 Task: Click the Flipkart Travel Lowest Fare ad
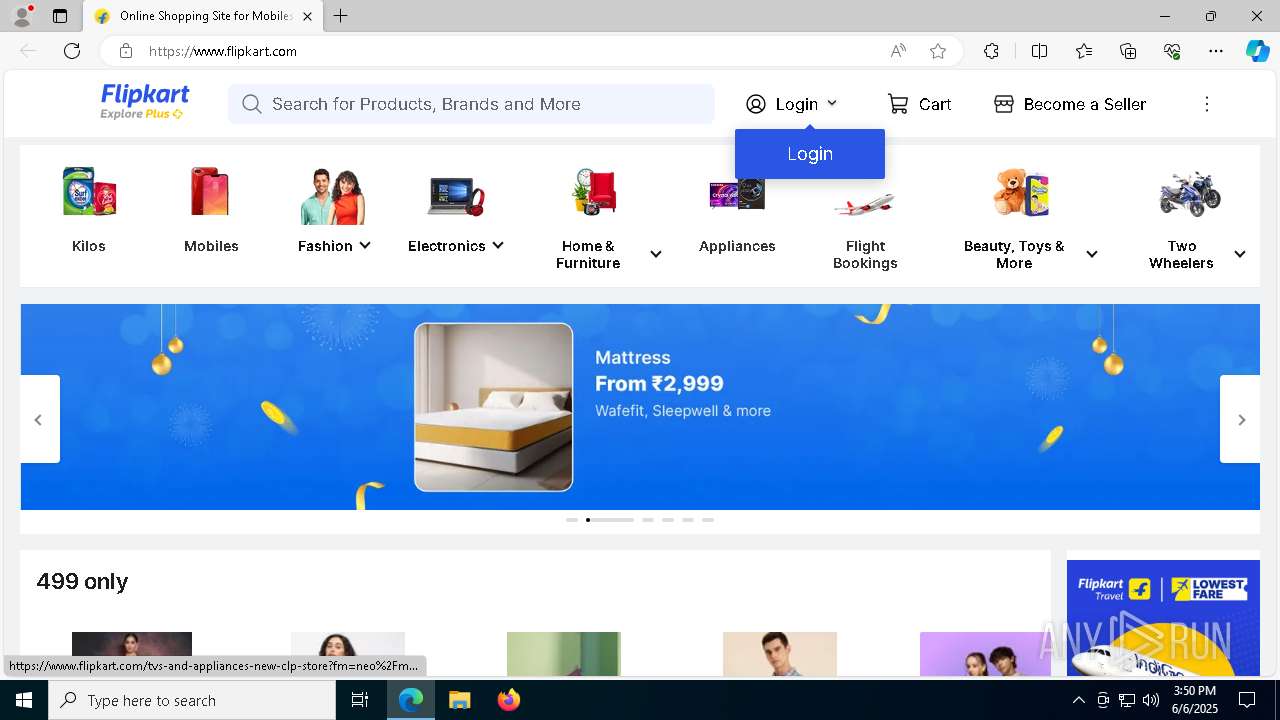pos(1163,618)
